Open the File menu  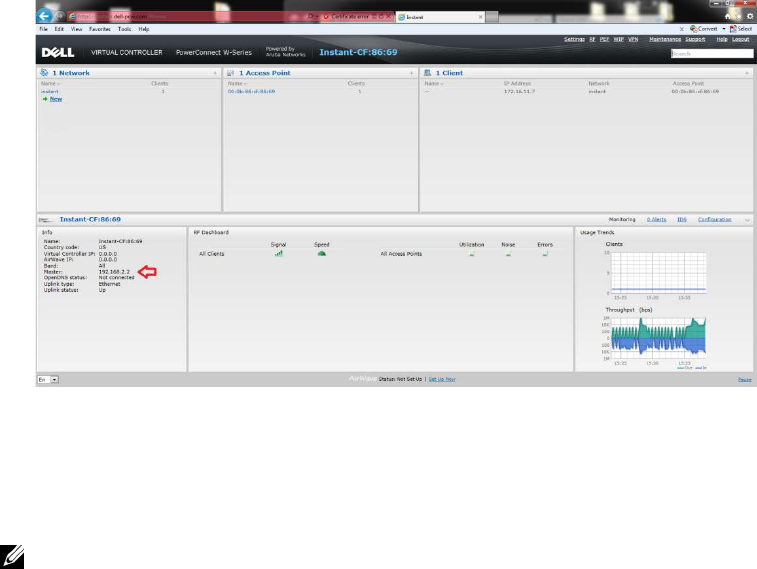click(43, 29)
